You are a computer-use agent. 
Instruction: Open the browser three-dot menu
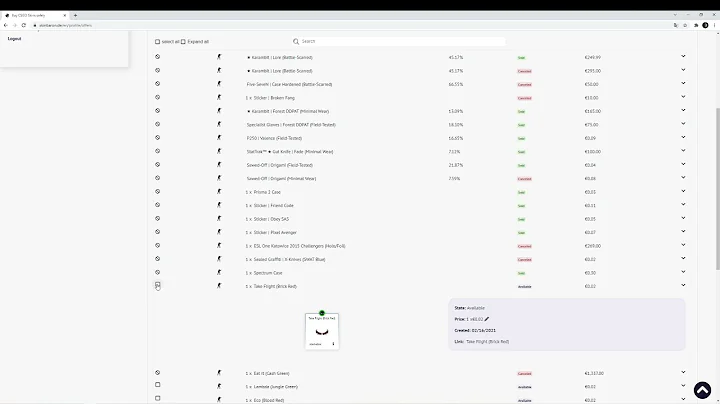pos(714,25)
